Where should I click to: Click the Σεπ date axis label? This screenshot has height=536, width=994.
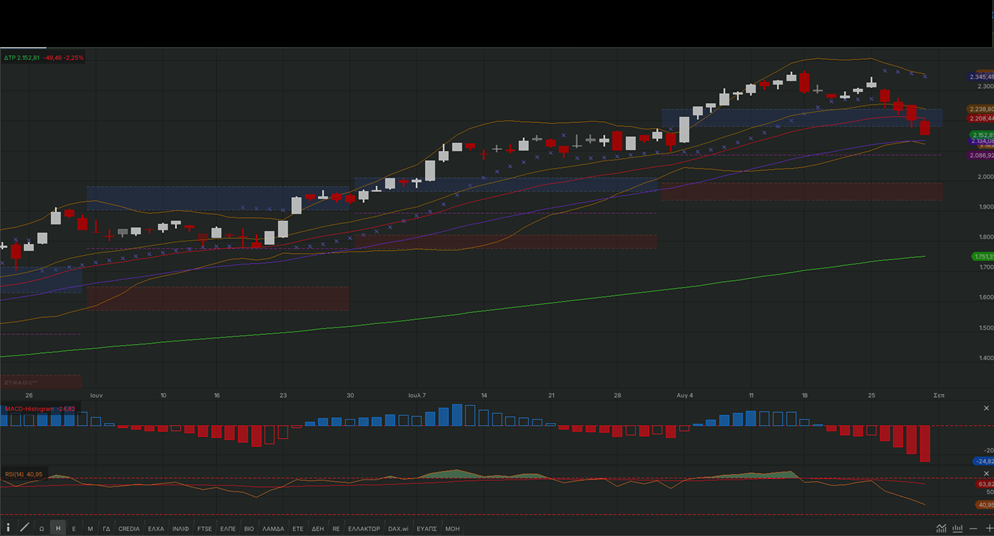click(x=939, y=395)
